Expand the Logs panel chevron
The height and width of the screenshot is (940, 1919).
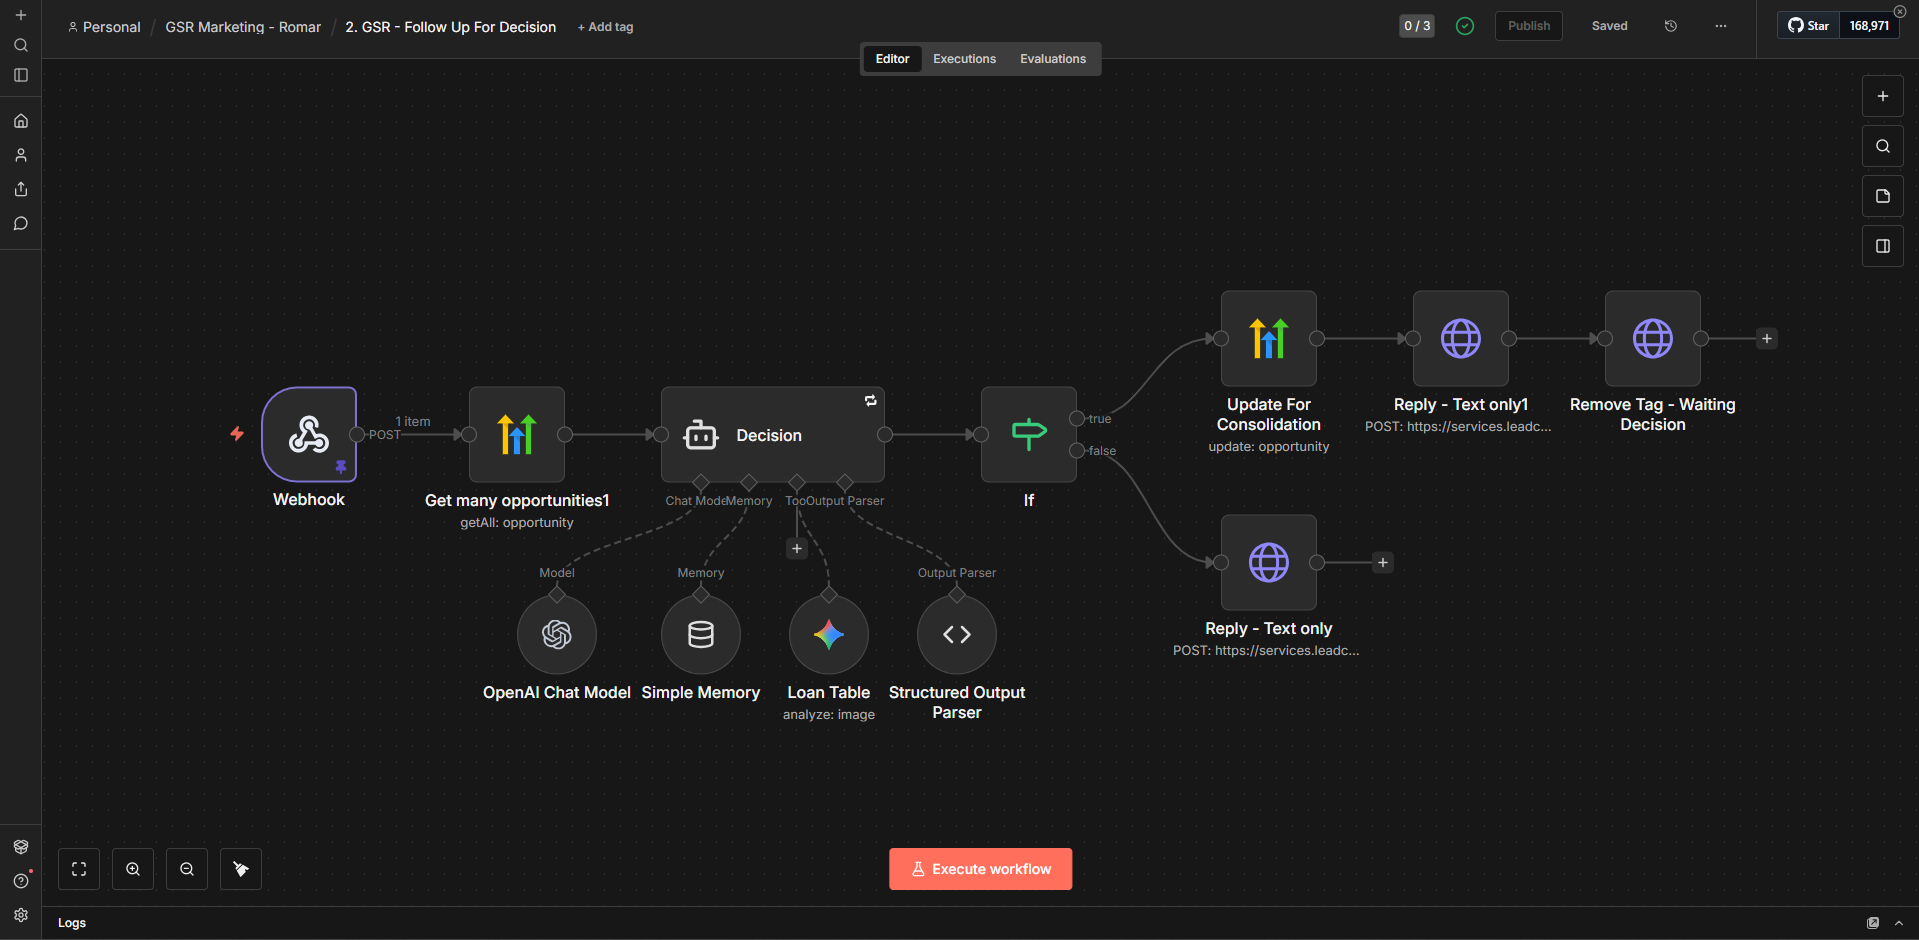(1899, 923)
